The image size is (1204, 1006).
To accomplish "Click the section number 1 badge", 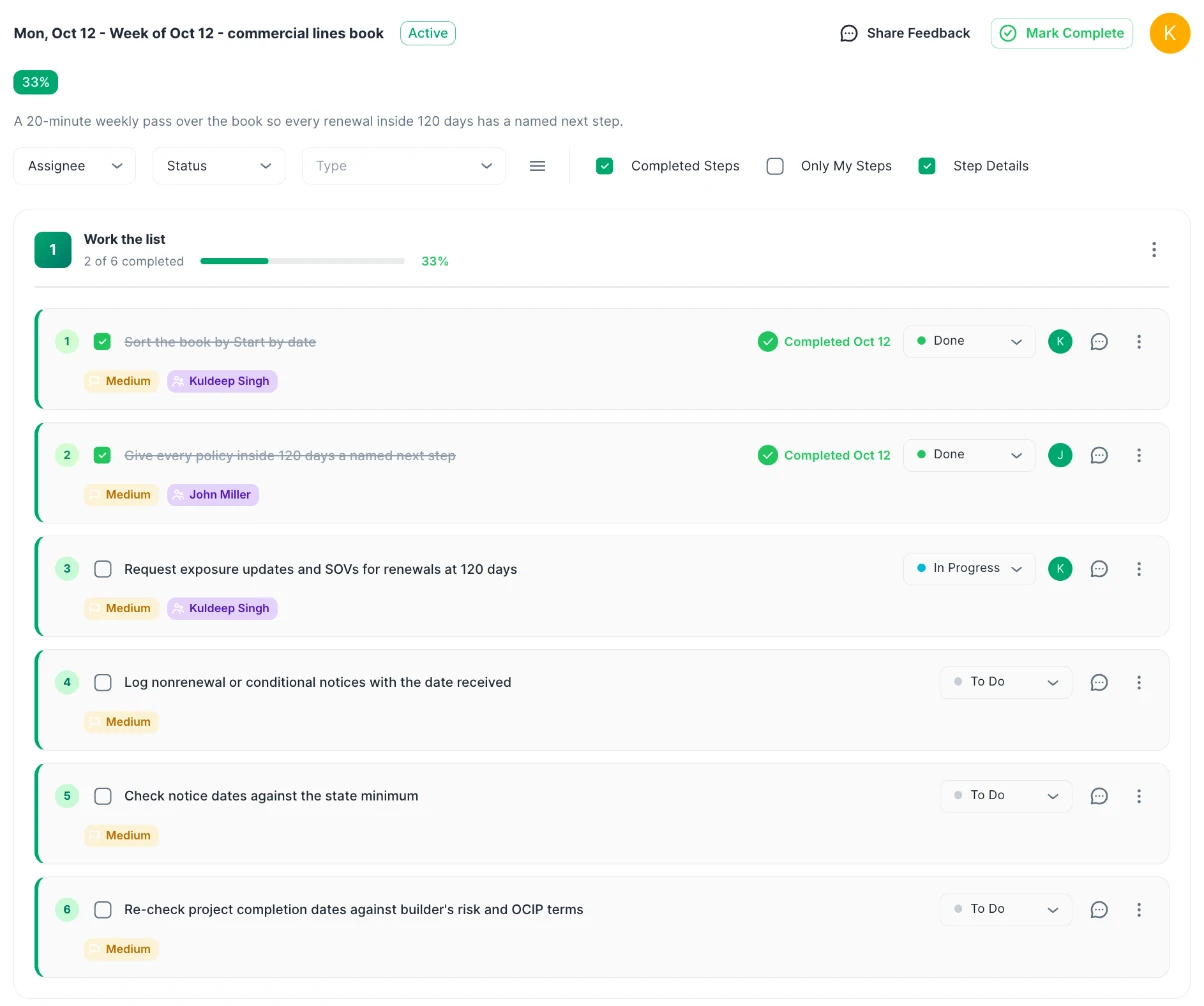I will [53, 250].
